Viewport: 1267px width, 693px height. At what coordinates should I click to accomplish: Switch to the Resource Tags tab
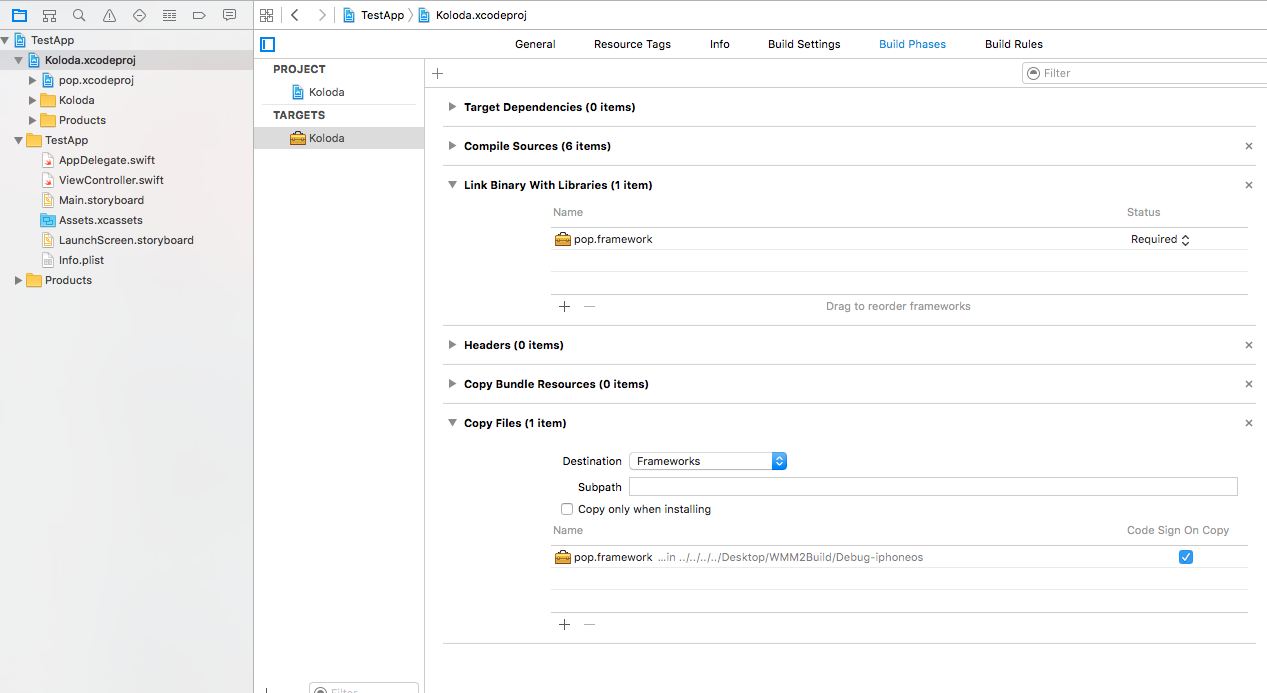pos(632,44)
